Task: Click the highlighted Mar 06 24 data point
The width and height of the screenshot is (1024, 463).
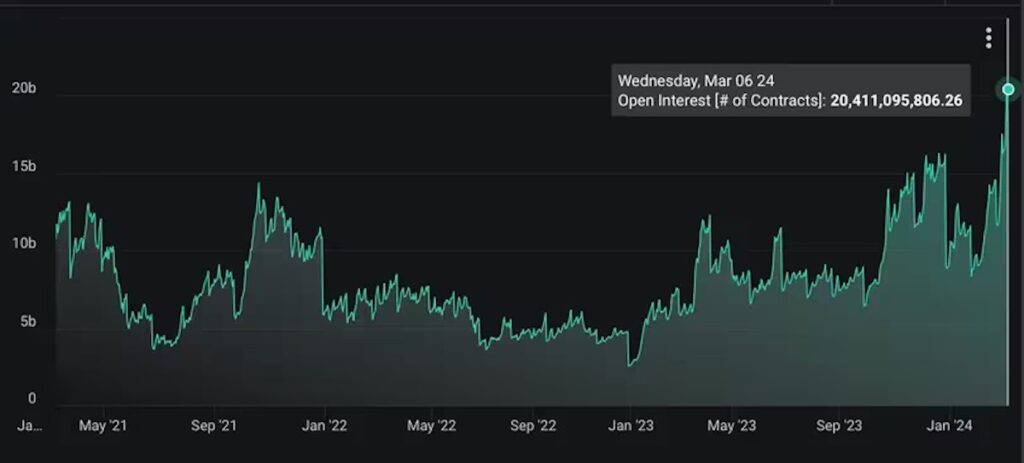Action: pyautogui.click(x=1008, y=89)
